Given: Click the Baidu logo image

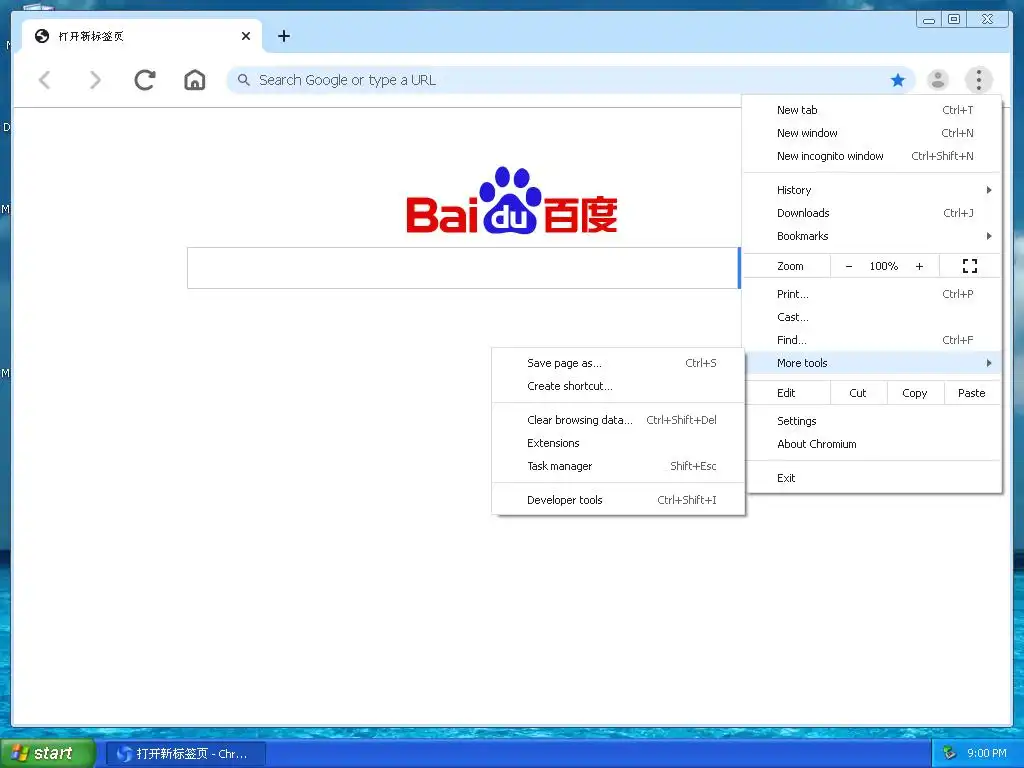Looking at the screenshot, I should coord(511,200).
